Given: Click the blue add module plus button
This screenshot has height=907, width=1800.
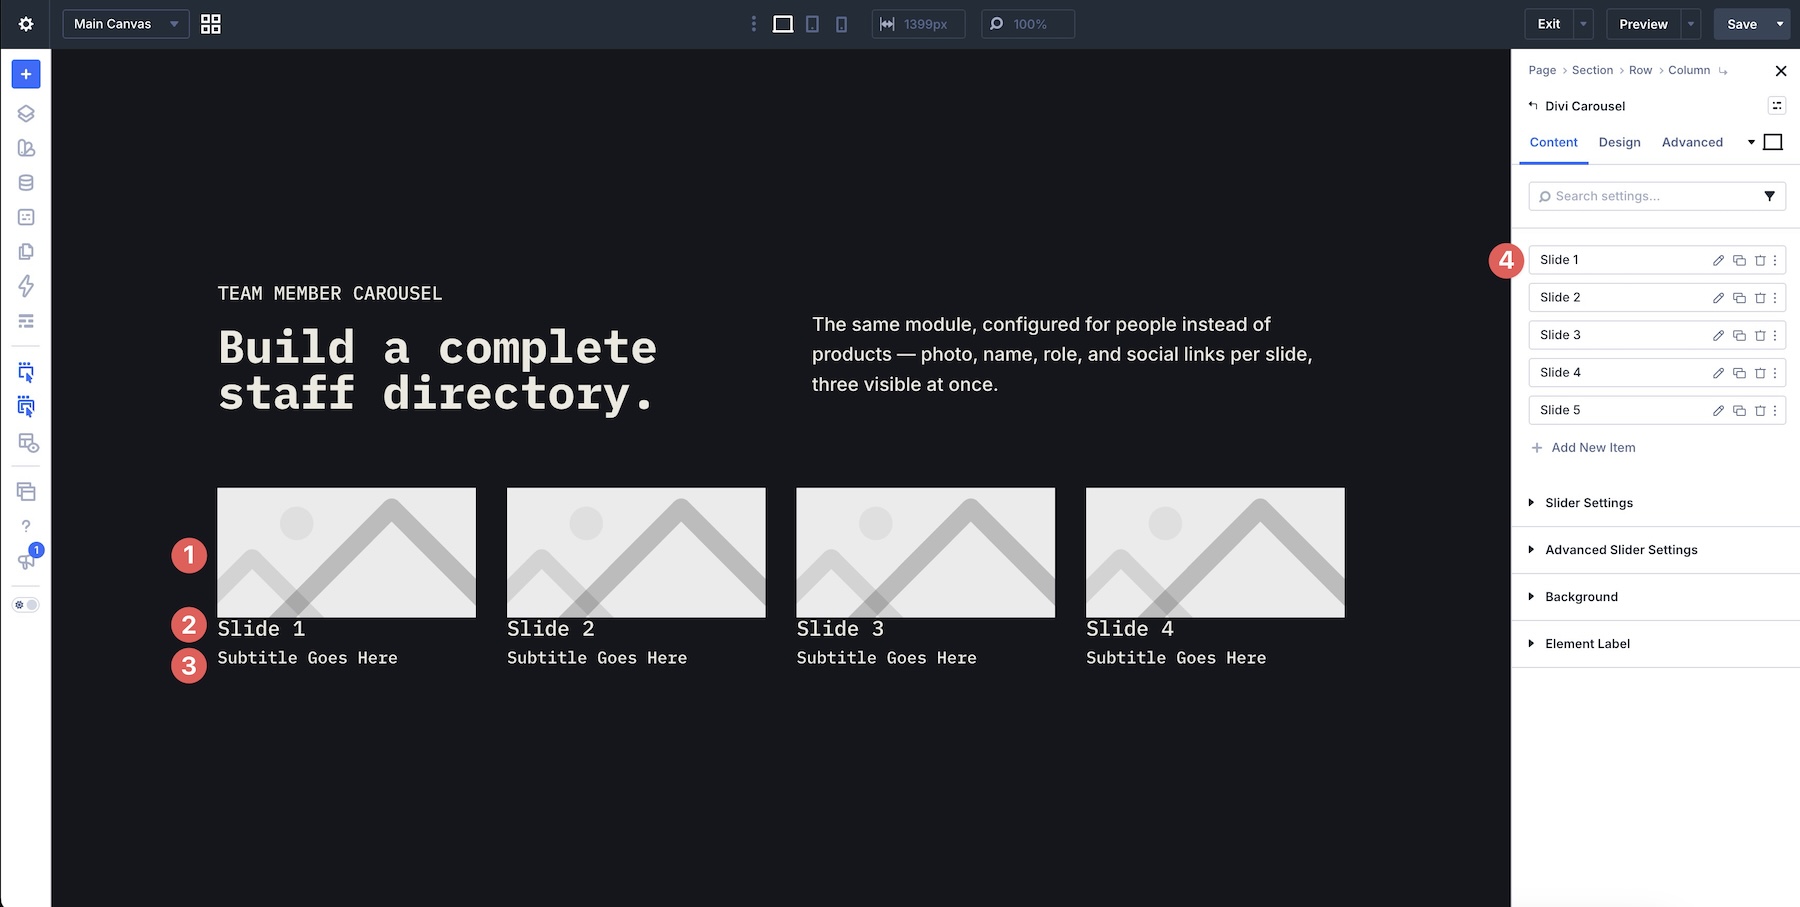Looking at the screenshot, I should (26, 74).
